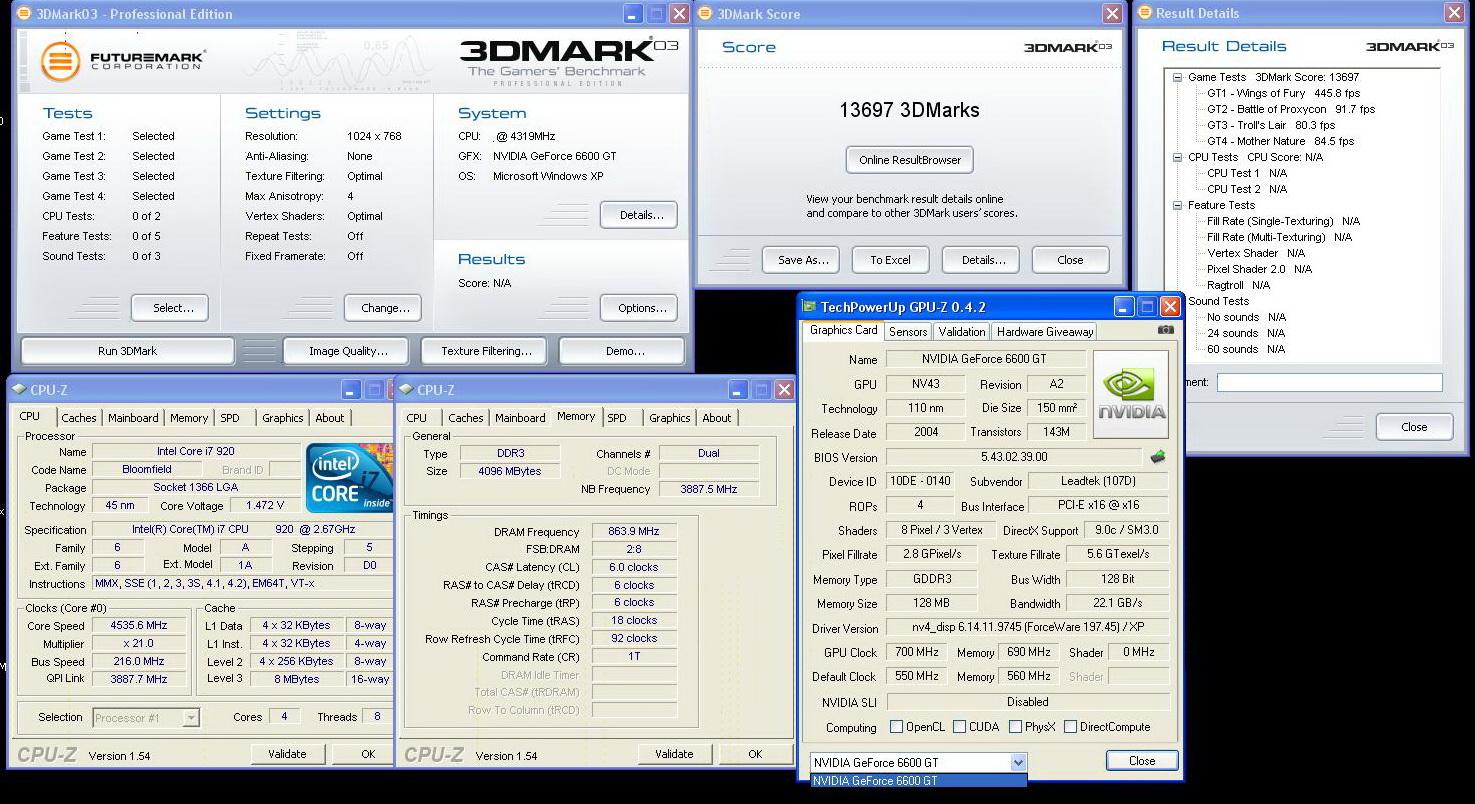Click the GPU Clock 700 MHz field in GPU-Z

(916, 652)
